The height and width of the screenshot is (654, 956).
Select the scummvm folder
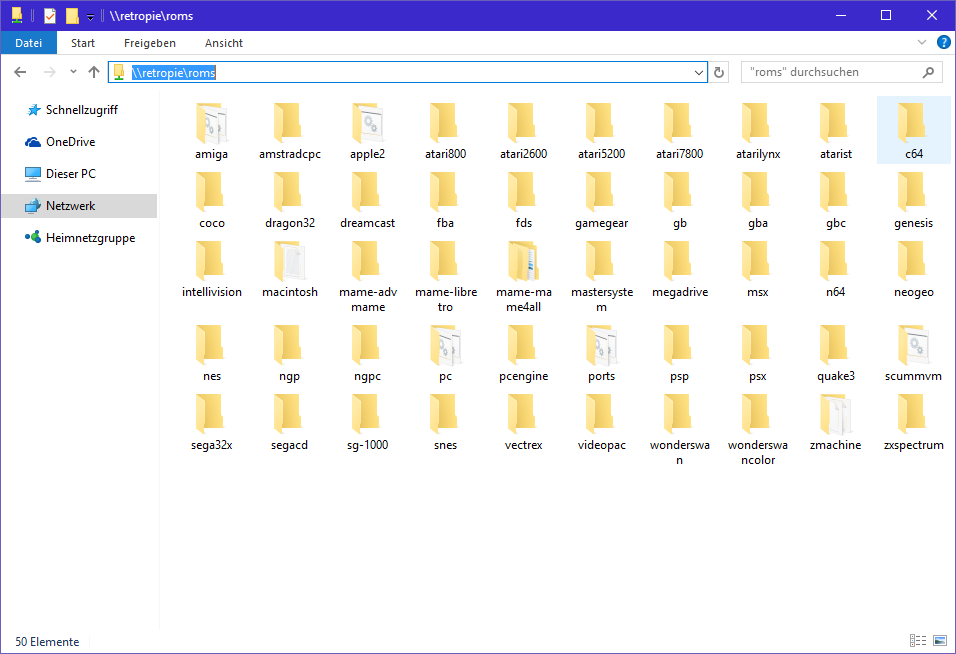coord(913,353)
